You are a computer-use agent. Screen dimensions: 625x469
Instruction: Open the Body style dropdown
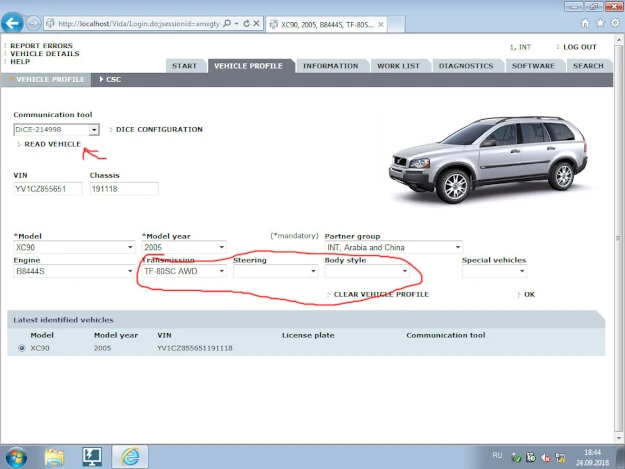pyautogui.click(x=404, y=271)
